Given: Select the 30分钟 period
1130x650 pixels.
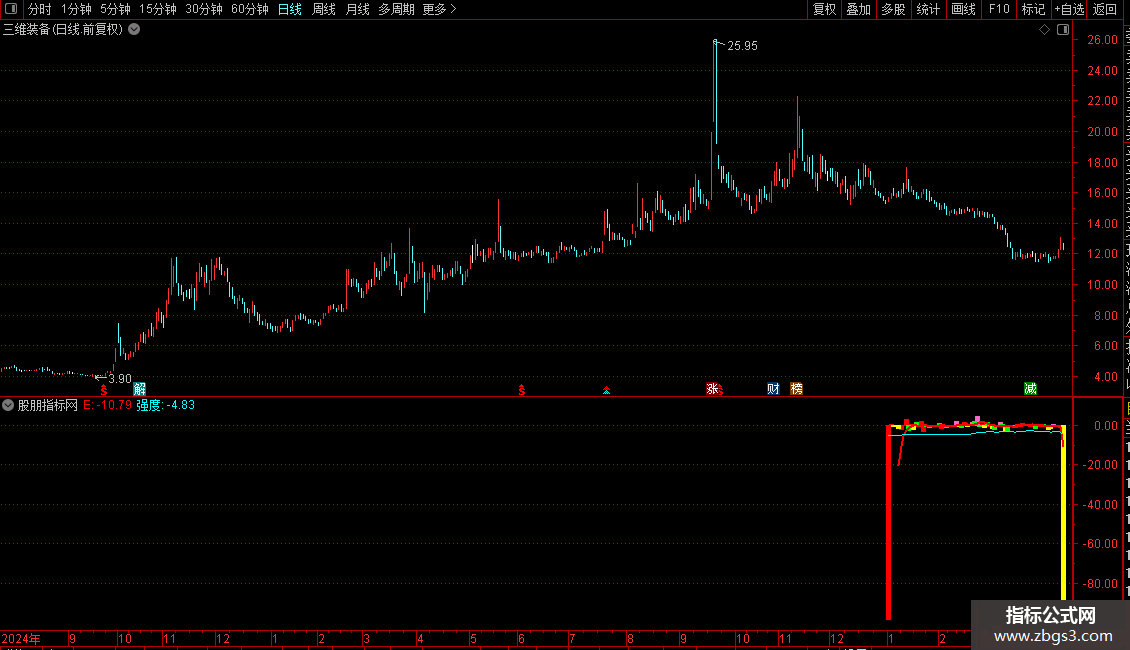Looking at the screenshot, I should [x=203, y=9].
